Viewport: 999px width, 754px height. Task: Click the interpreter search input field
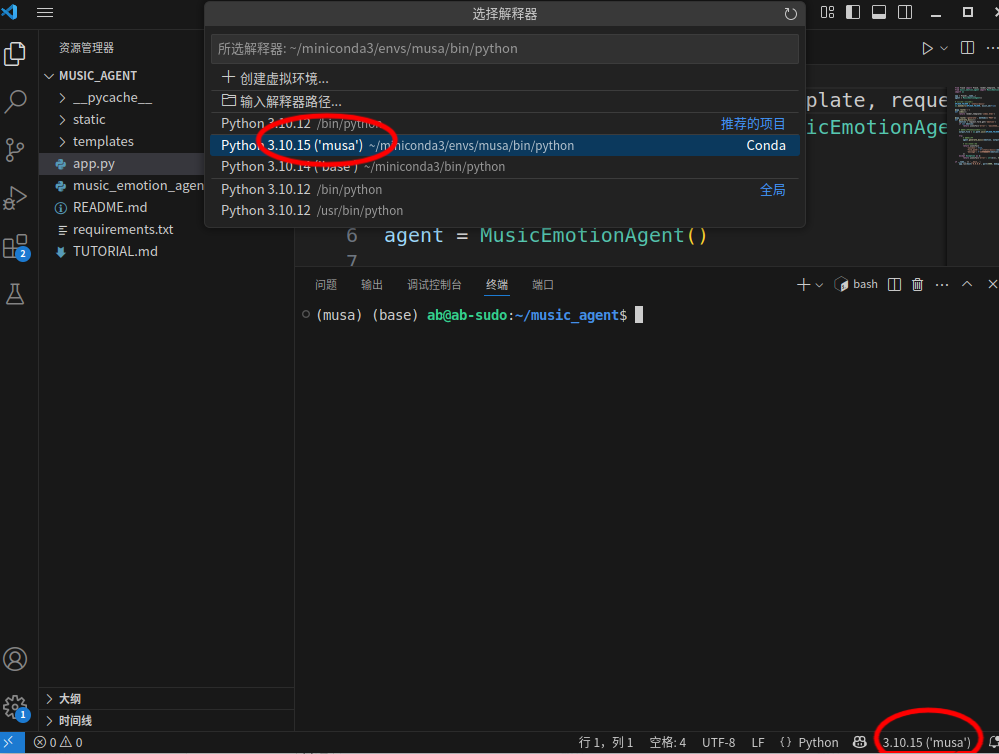pos(504,48)
